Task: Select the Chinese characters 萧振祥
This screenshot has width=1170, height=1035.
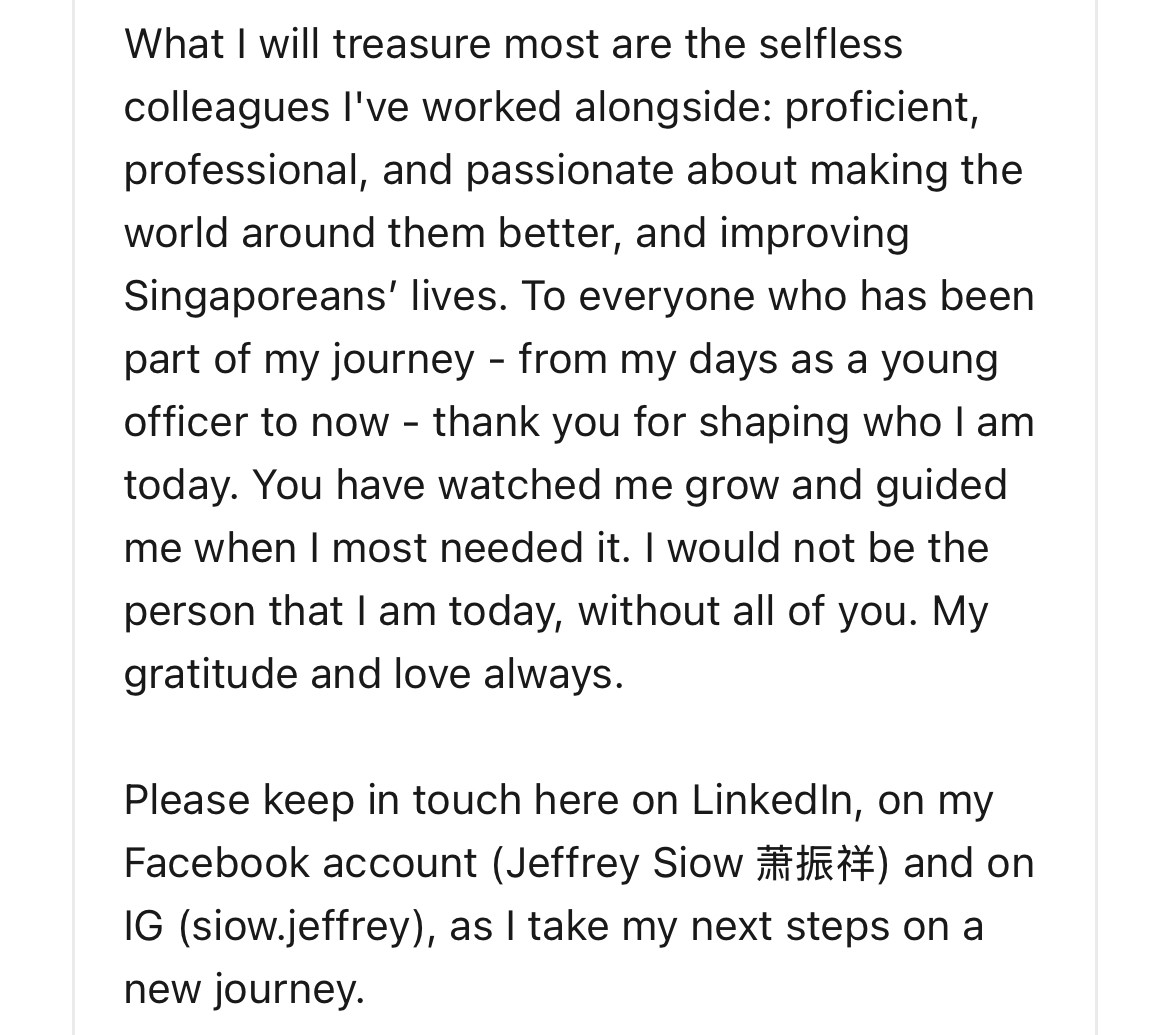Action: 815,864
